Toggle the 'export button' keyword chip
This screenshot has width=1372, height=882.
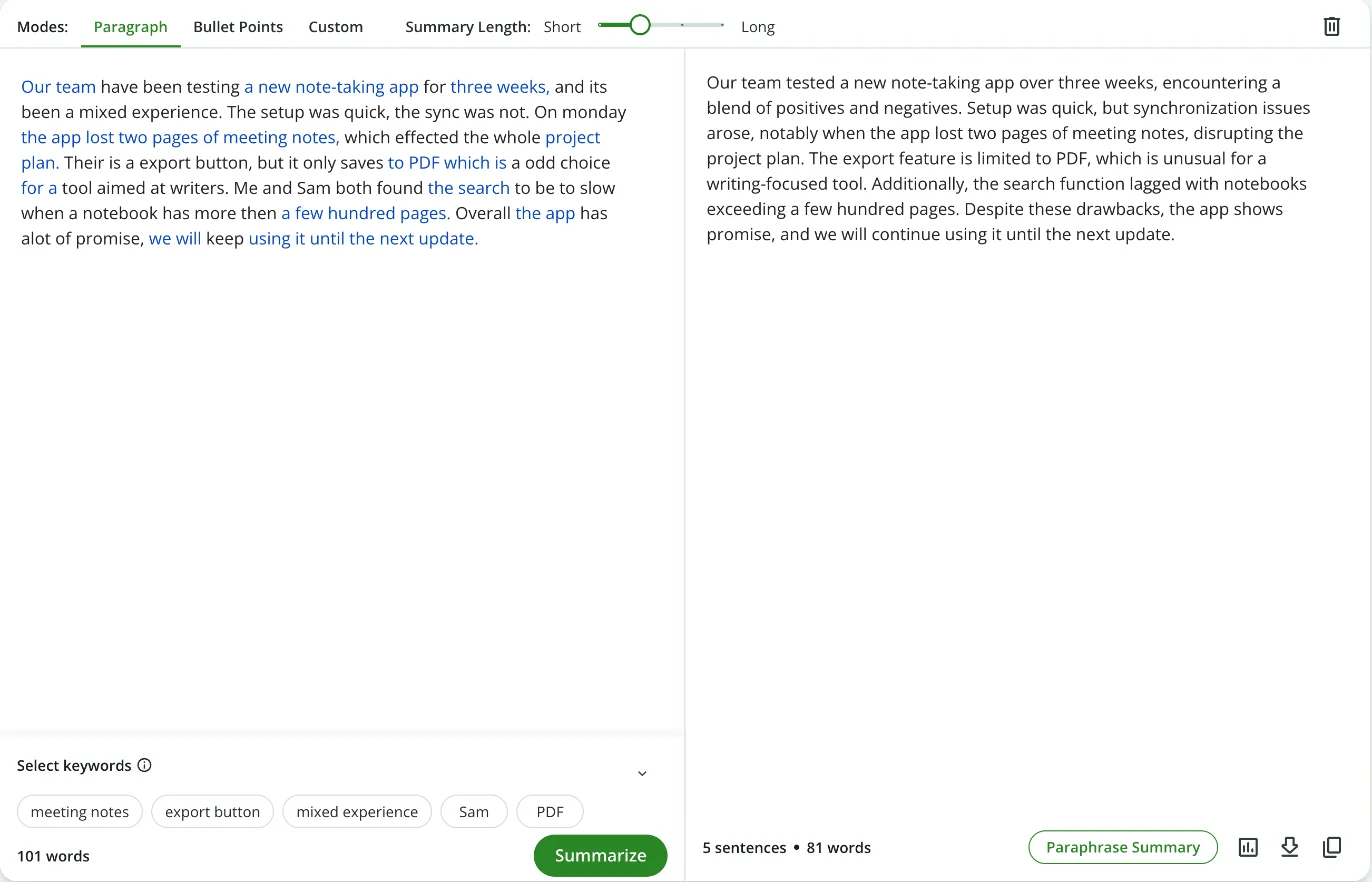pos(212,812)
